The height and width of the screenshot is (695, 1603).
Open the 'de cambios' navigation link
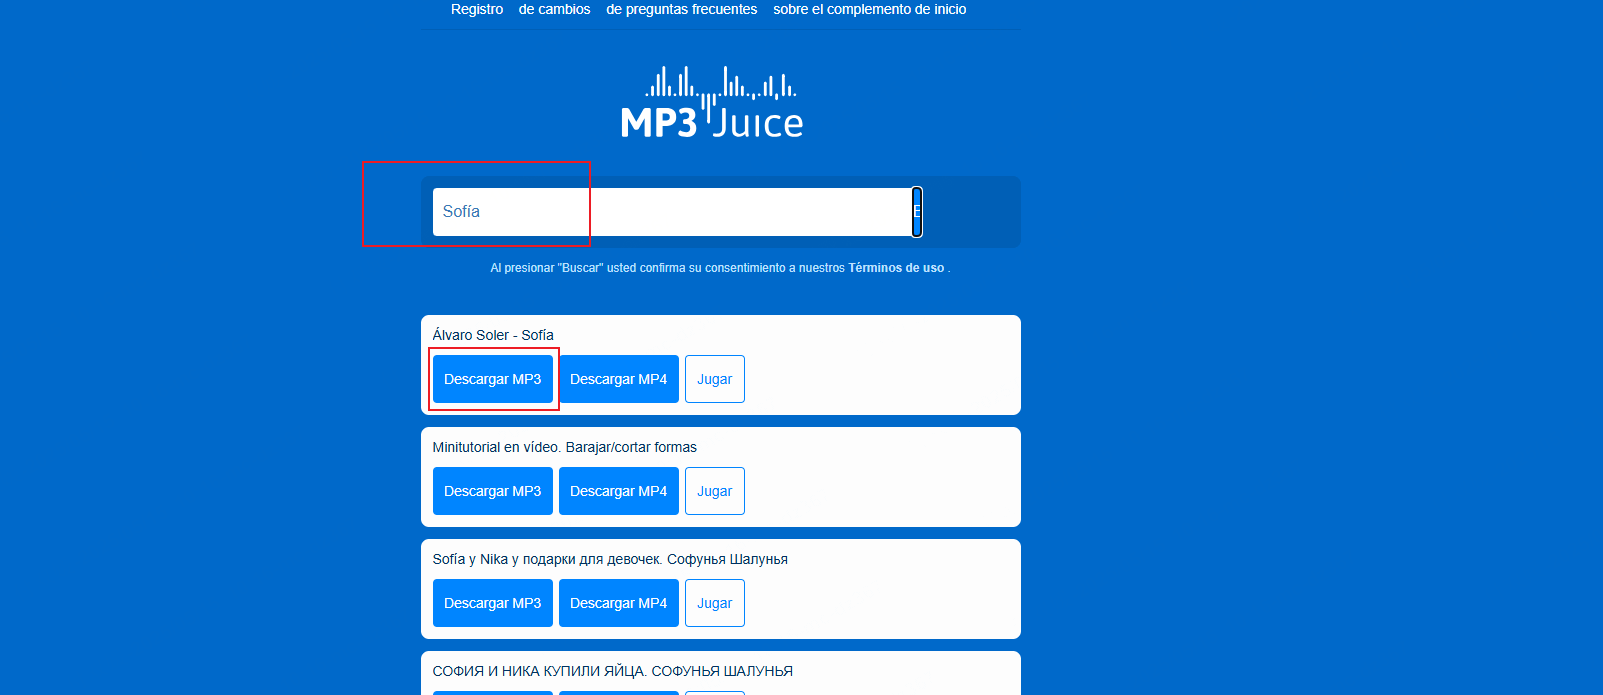pos(554,9)
